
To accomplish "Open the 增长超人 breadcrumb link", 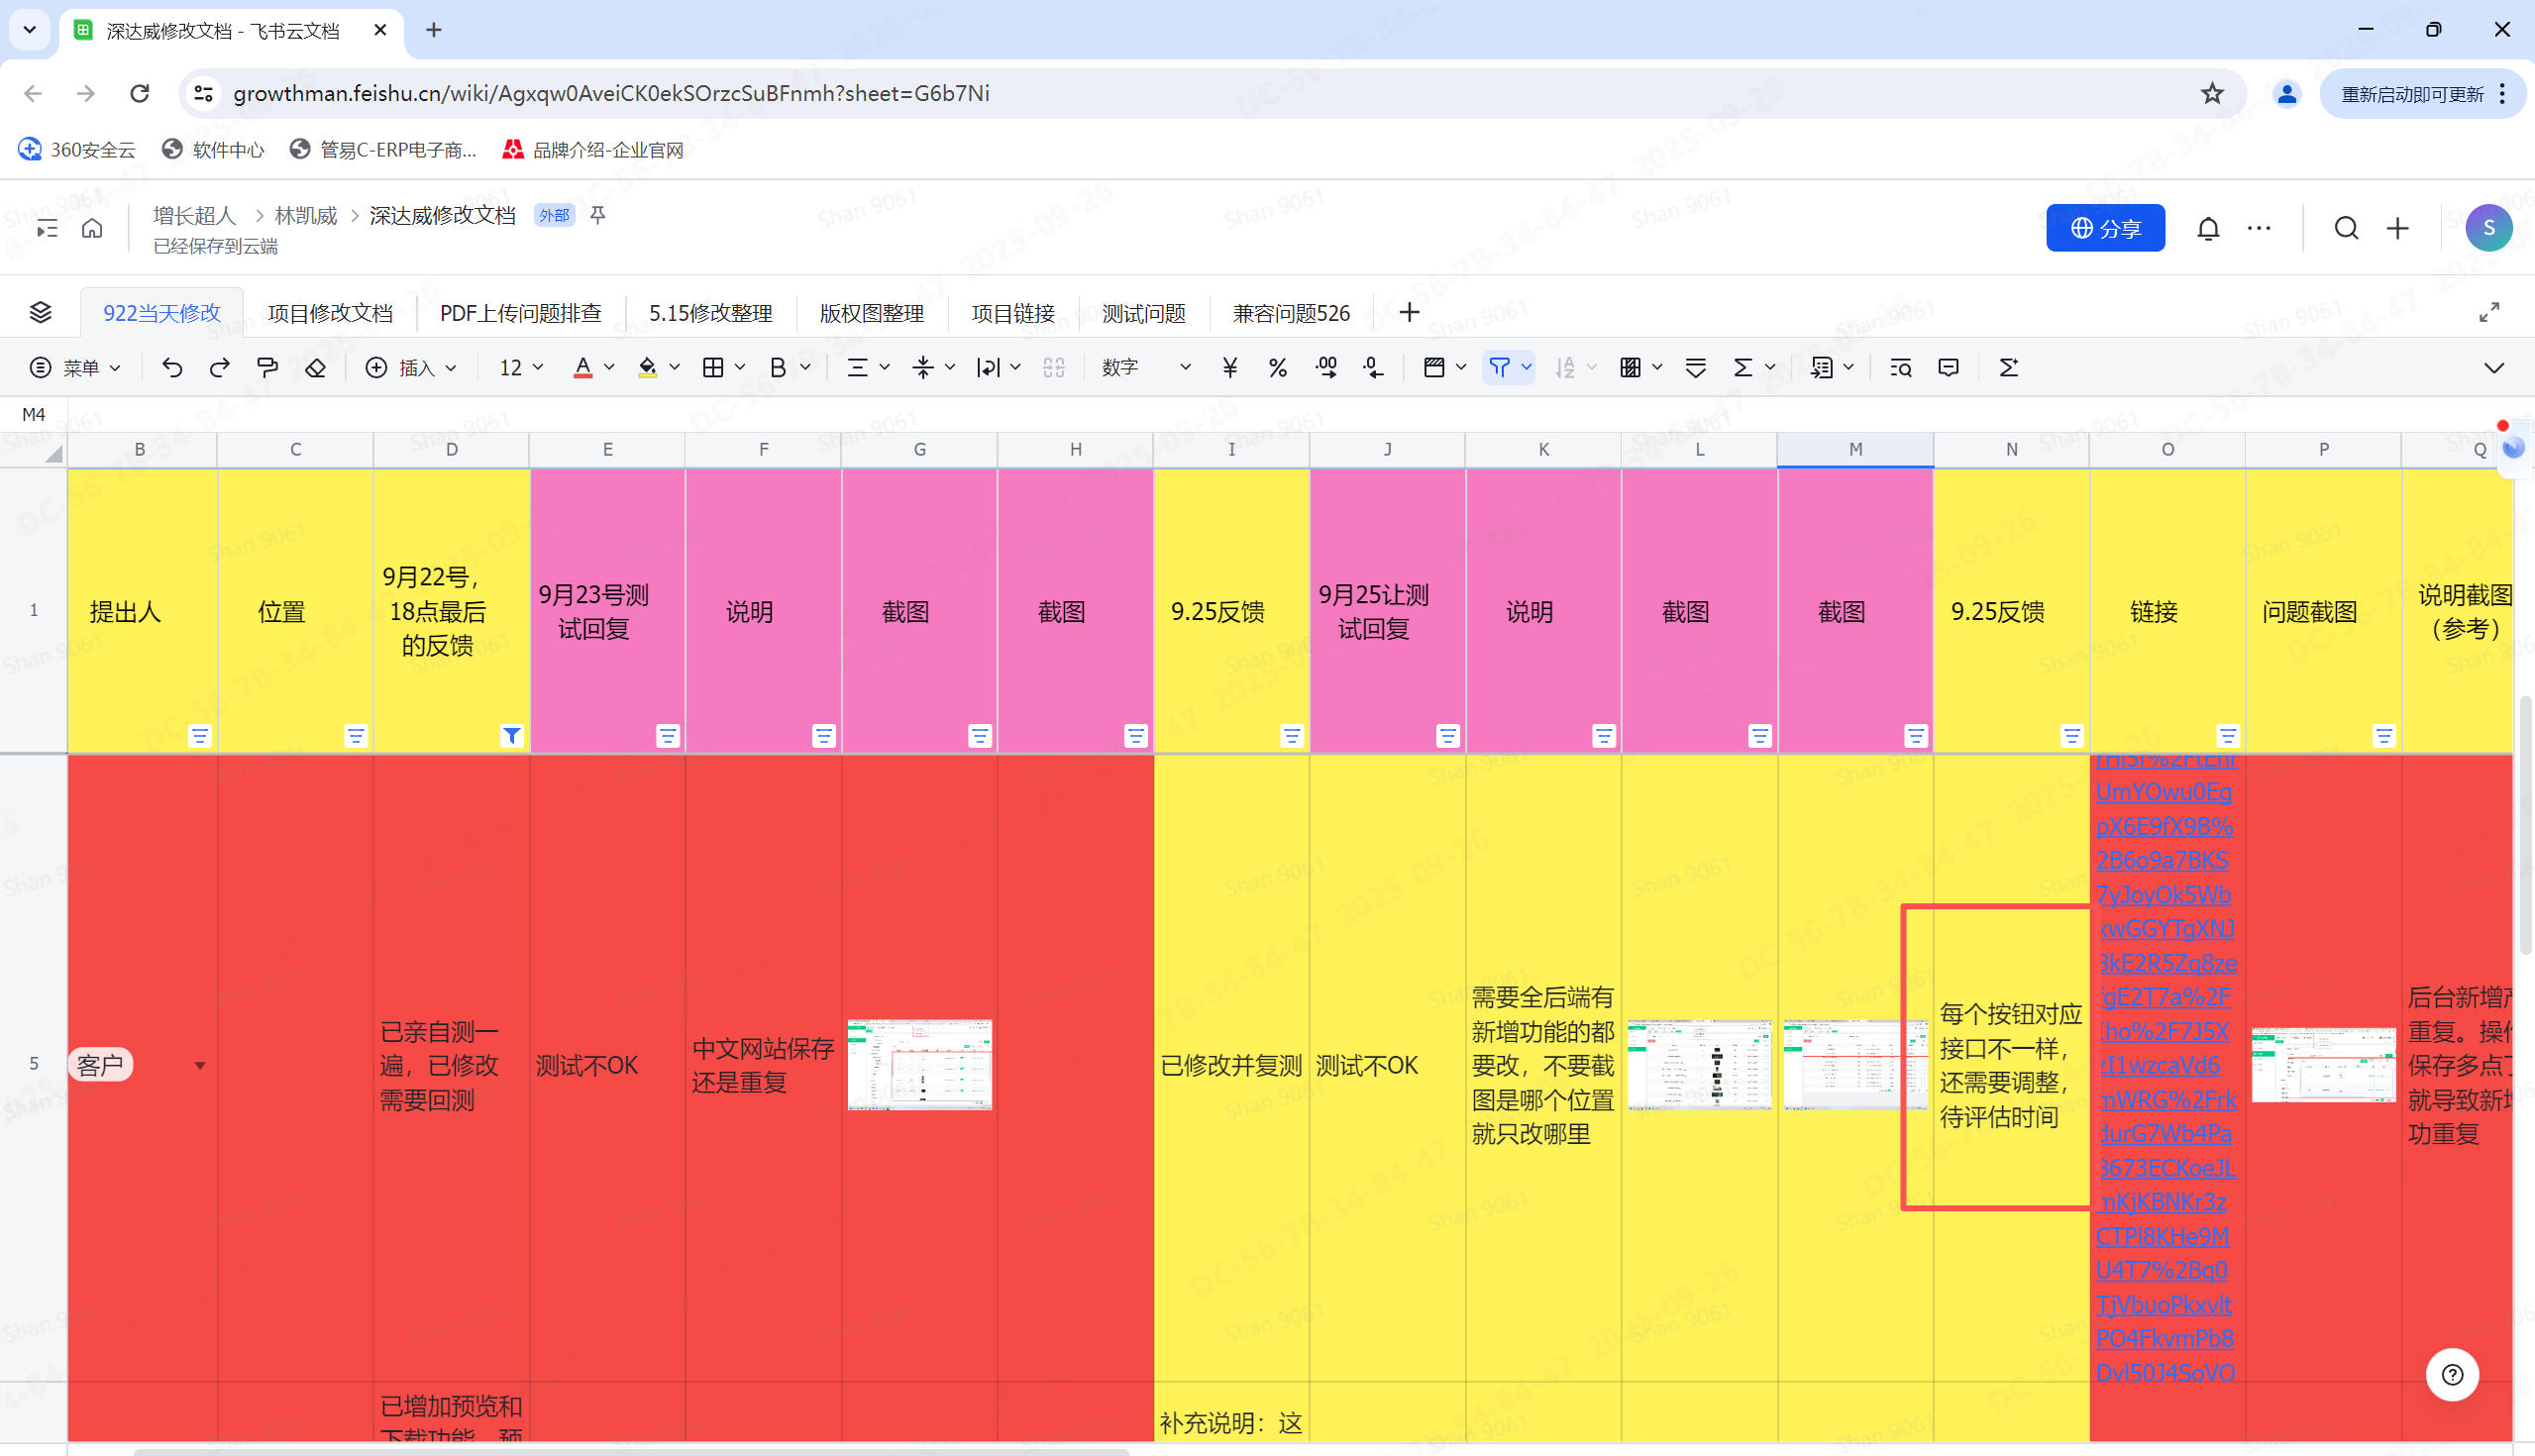I will click(194, 215).
